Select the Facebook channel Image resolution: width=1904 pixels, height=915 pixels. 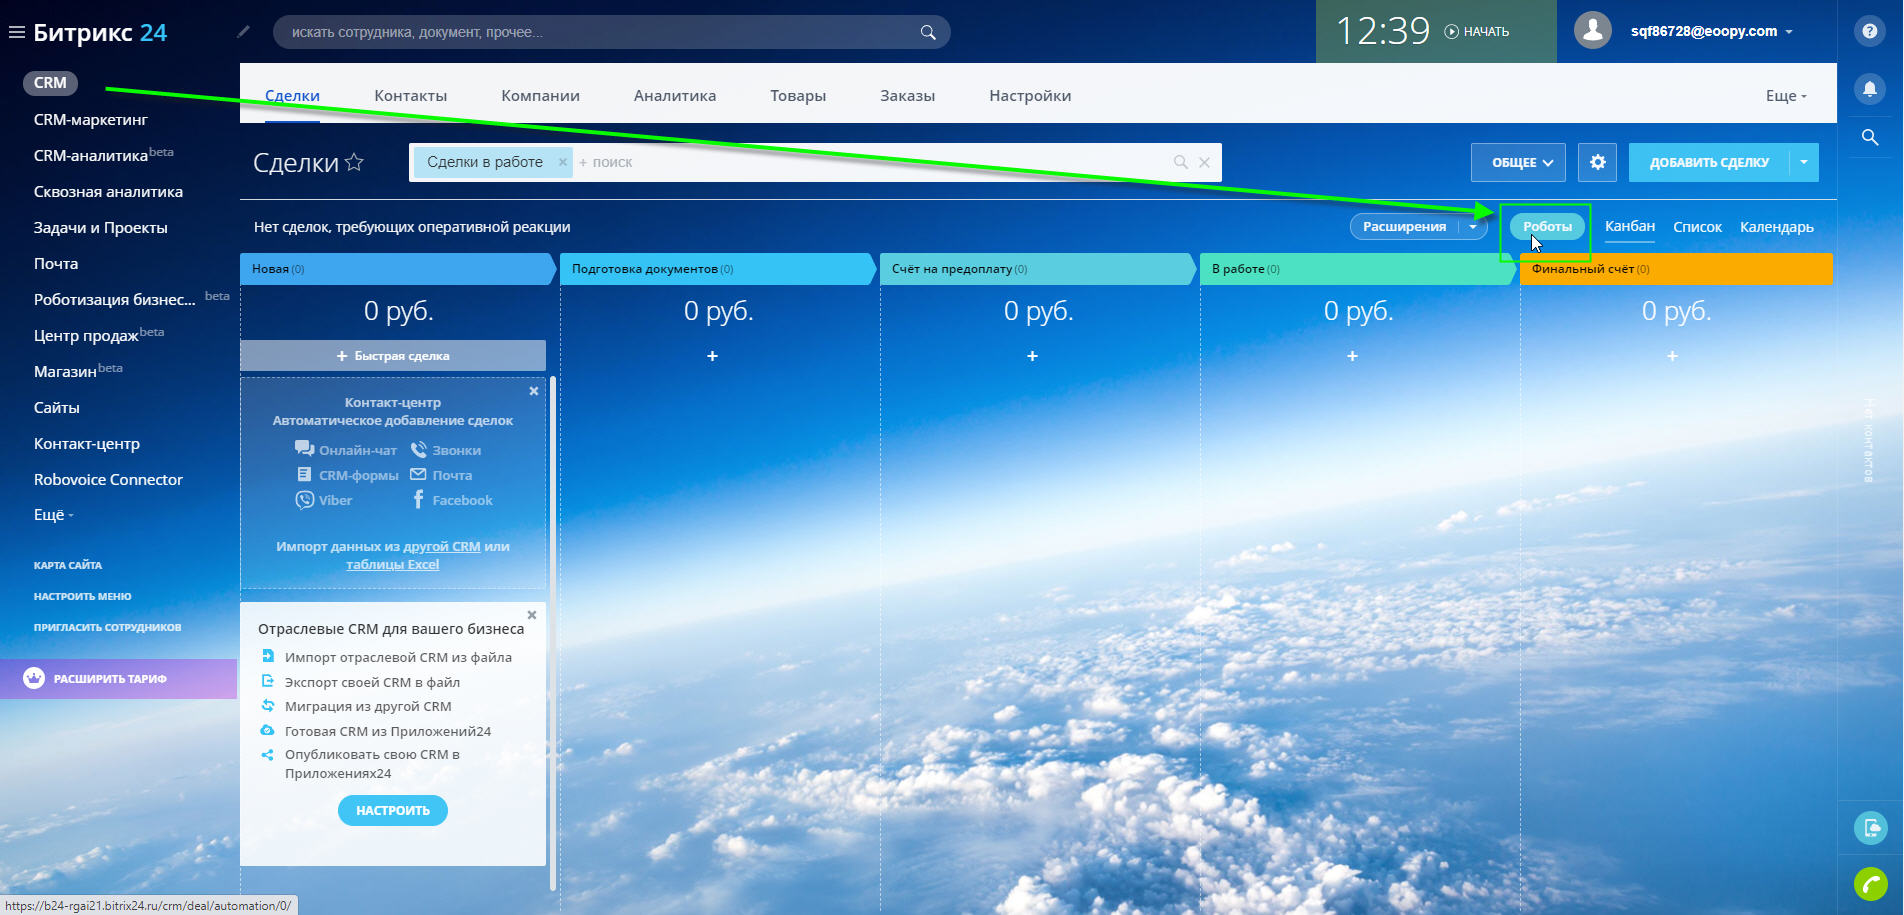tap(452, 500)
